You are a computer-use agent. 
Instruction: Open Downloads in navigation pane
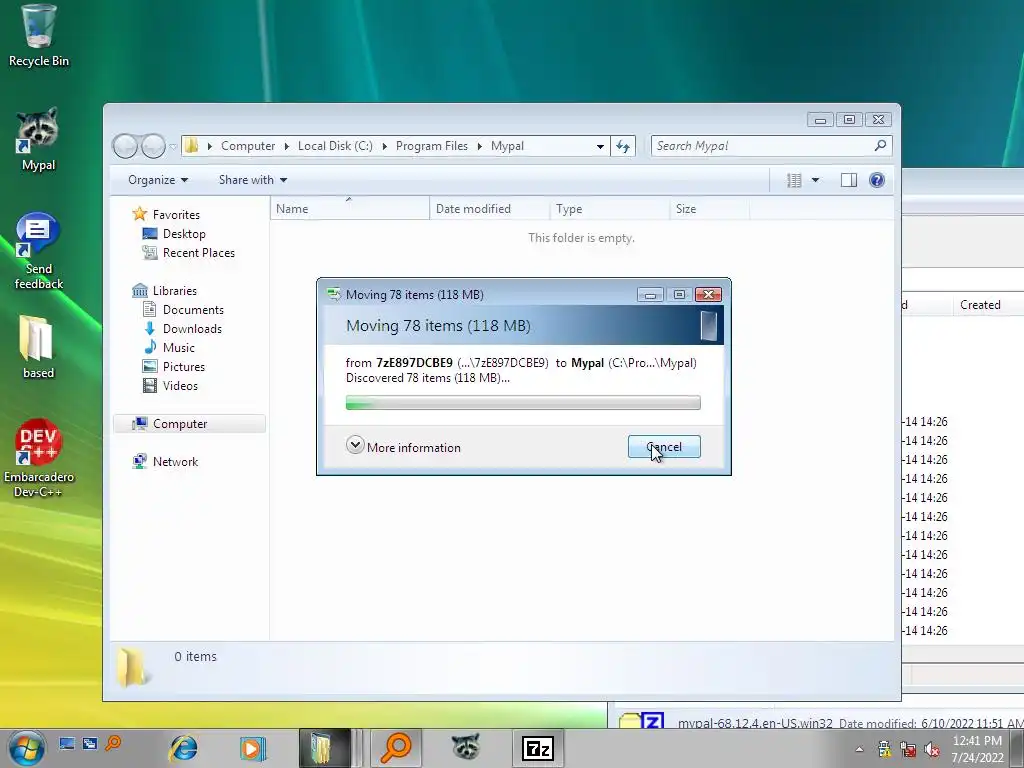192,328
